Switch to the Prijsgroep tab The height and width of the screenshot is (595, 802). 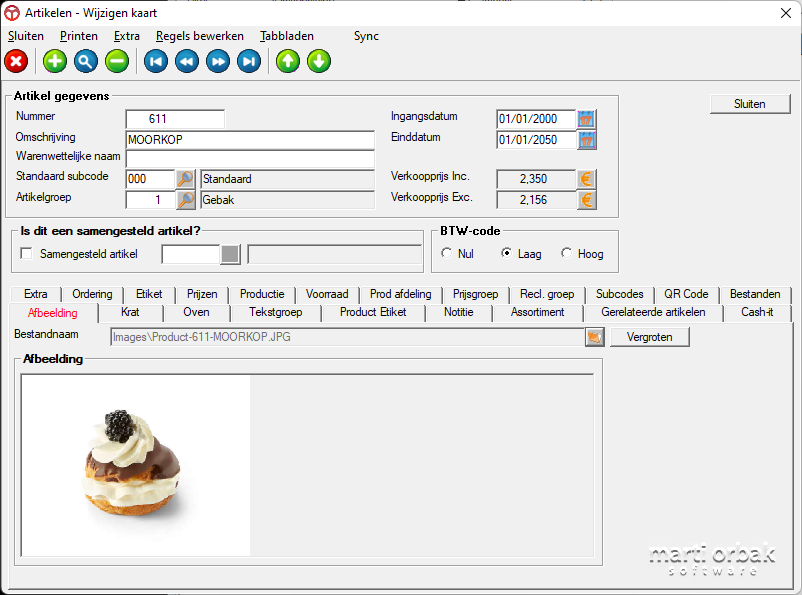click(475, 294)
